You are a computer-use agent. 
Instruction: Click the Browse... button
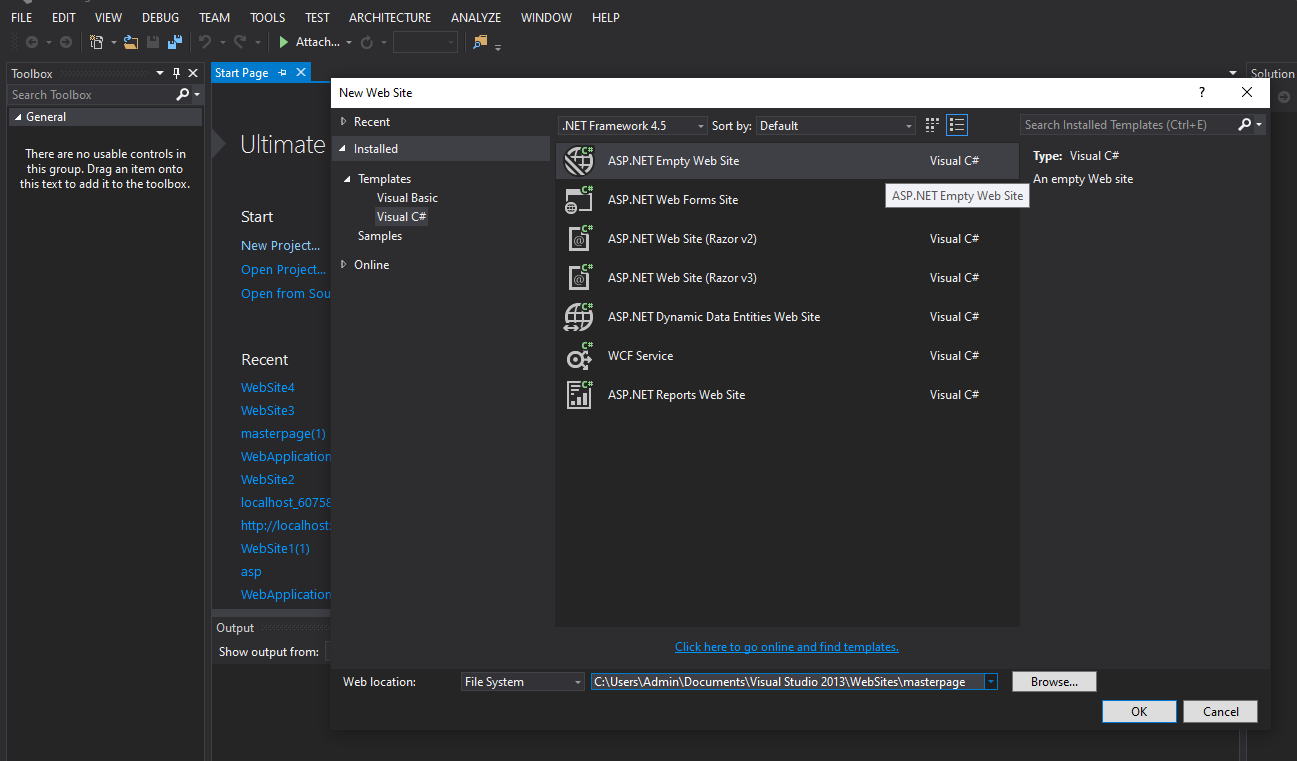(1054, 682)
